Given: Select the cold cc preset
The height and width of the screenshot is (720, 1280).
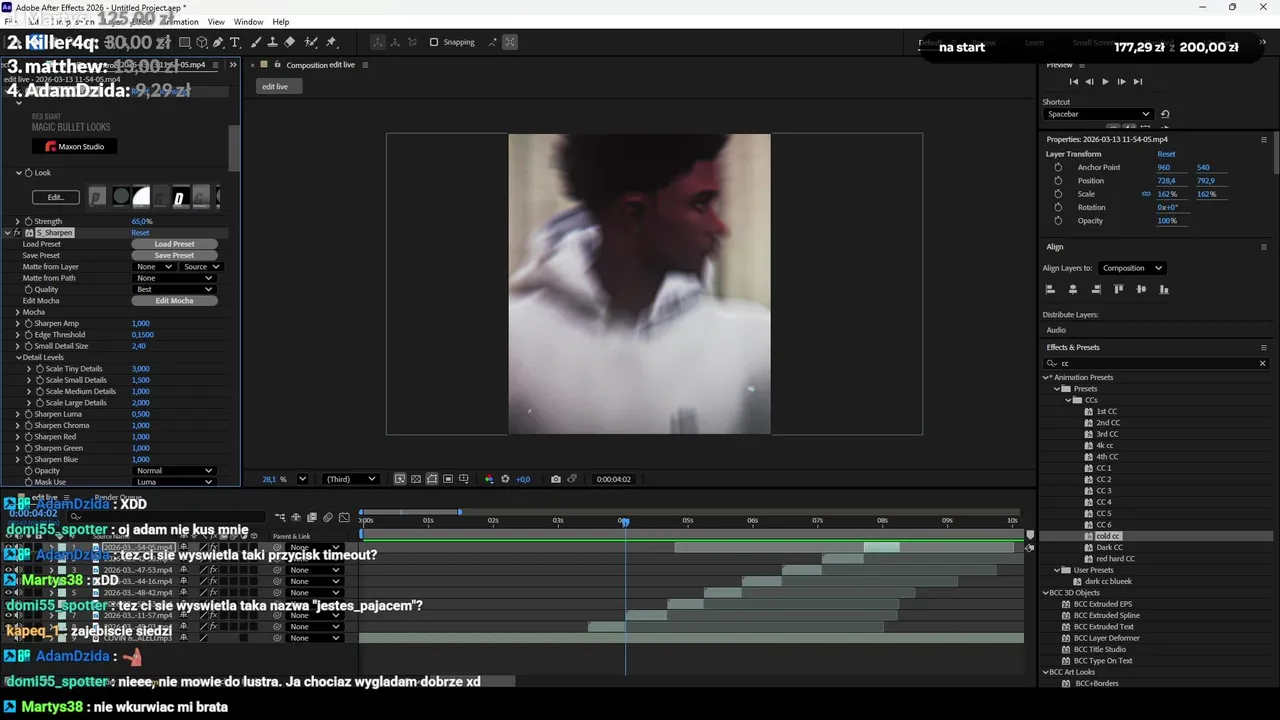Looking at the screenshot, I should (1108, 536).
